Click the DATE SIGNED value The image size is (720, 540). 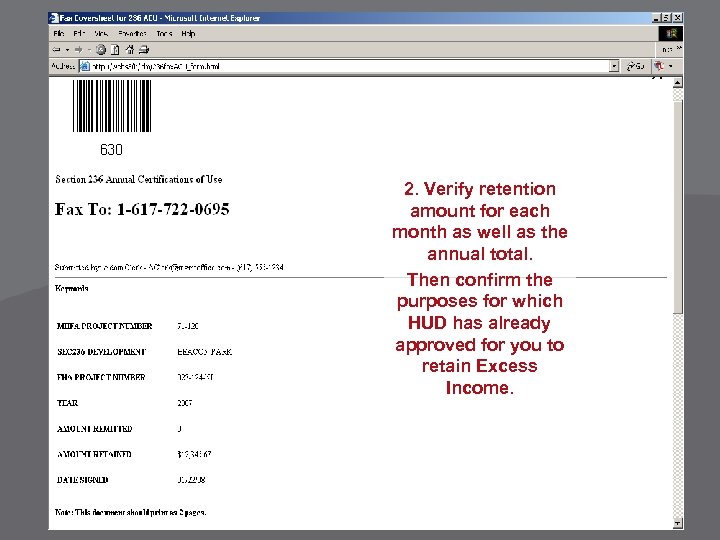191,480
